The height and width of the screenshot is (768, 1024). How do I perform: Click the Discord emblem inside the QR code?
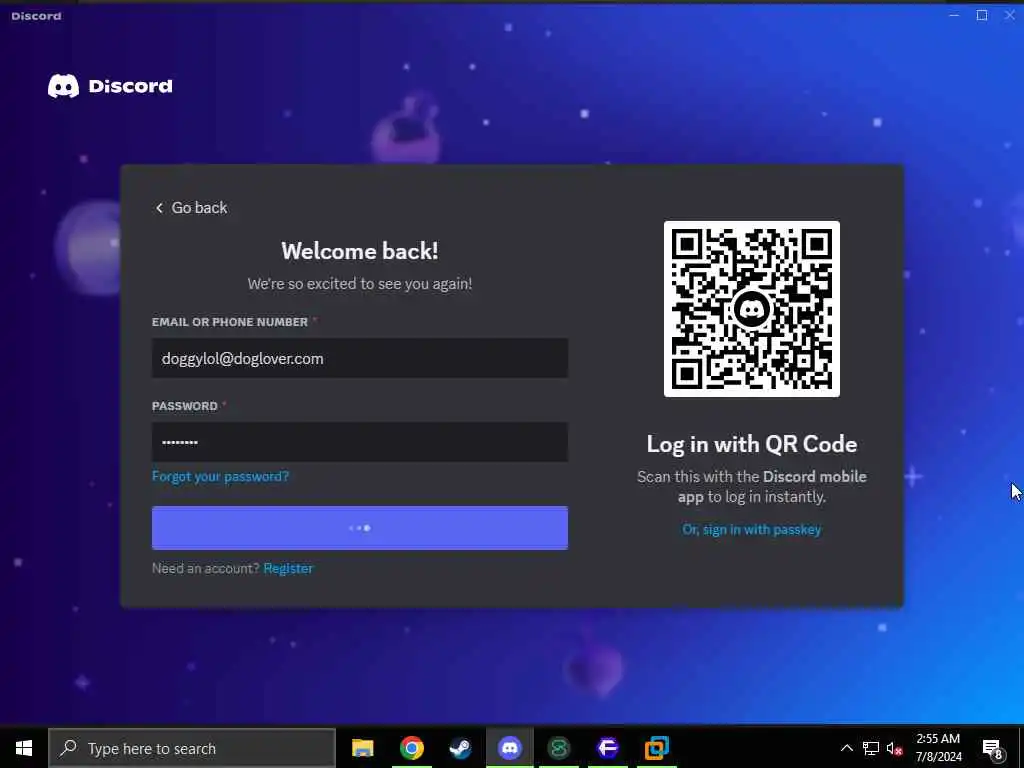pos(752,309)
